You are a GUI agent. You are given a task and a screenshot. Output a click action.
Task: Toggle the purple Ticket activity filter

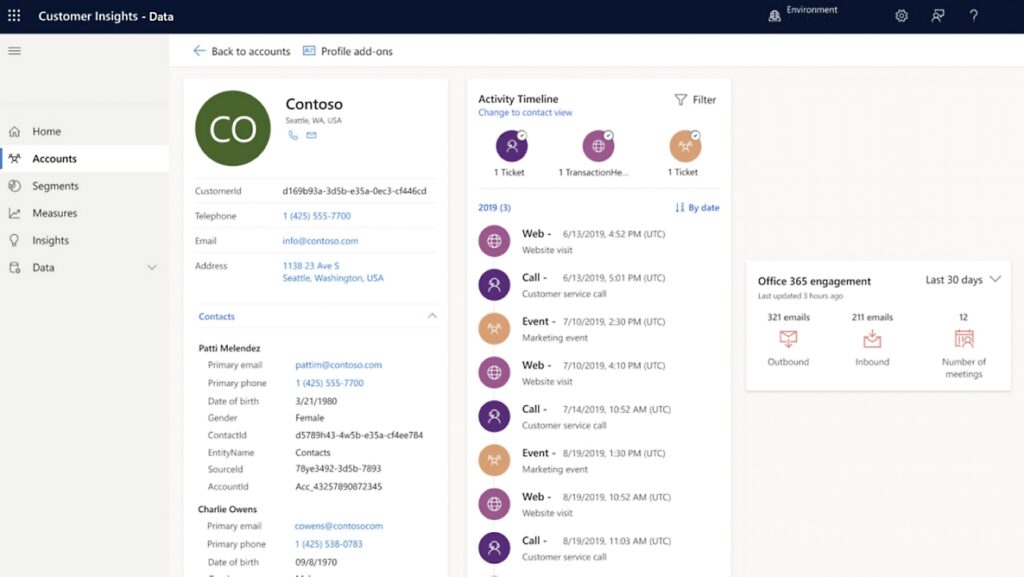pos(511,146)
